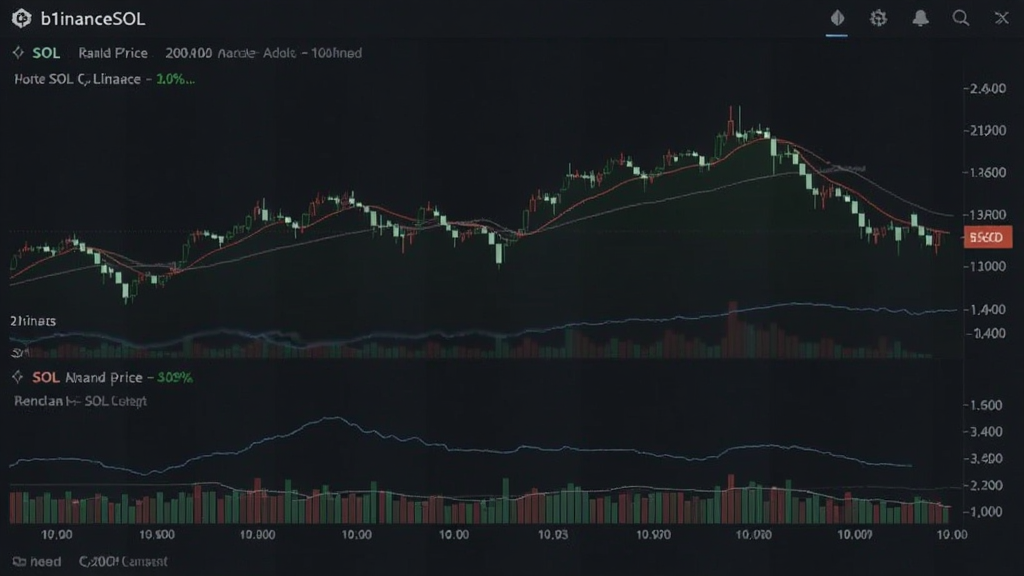The width and height of the screenshot is (1024, 576).
Task: Click the green "3.0%..." change value
Action: coord(175,79)
